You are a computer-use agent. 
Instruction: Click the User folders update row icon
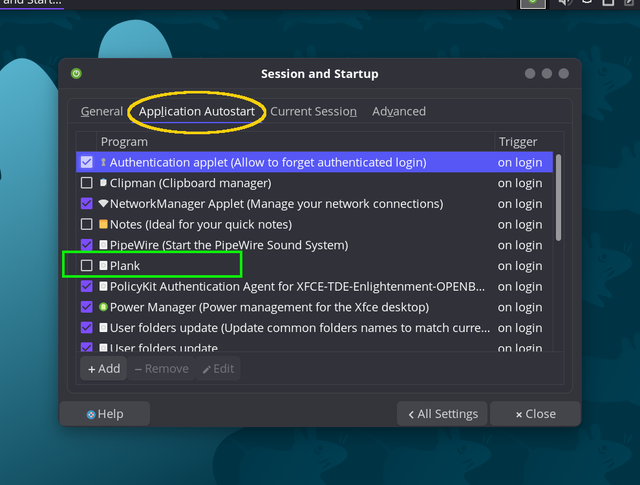pos(103,328)
